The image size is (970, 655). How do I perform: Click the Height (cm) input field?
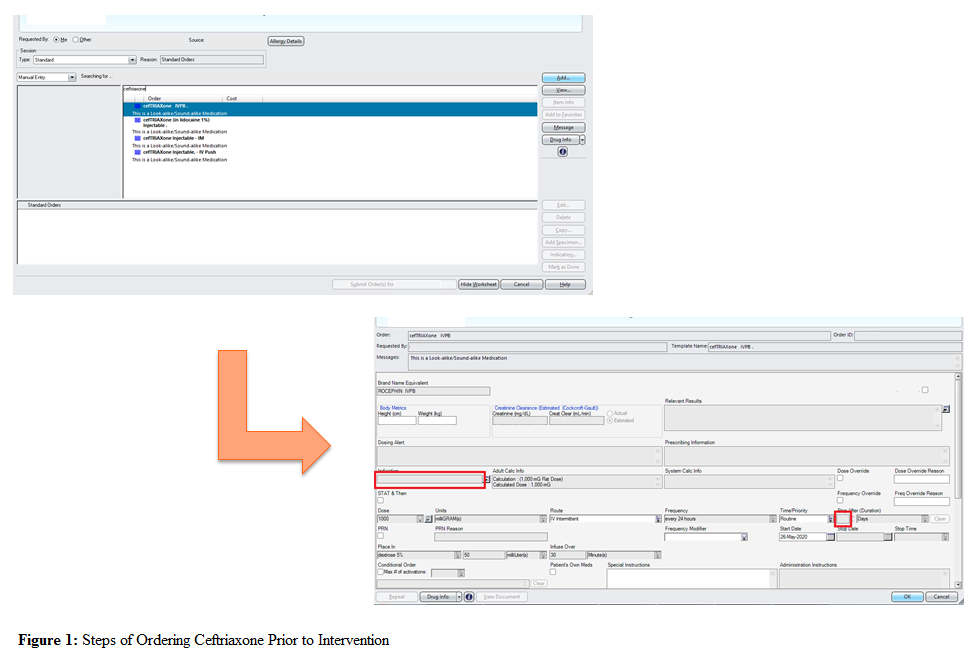pyautogui.click(x=396, y=421)
